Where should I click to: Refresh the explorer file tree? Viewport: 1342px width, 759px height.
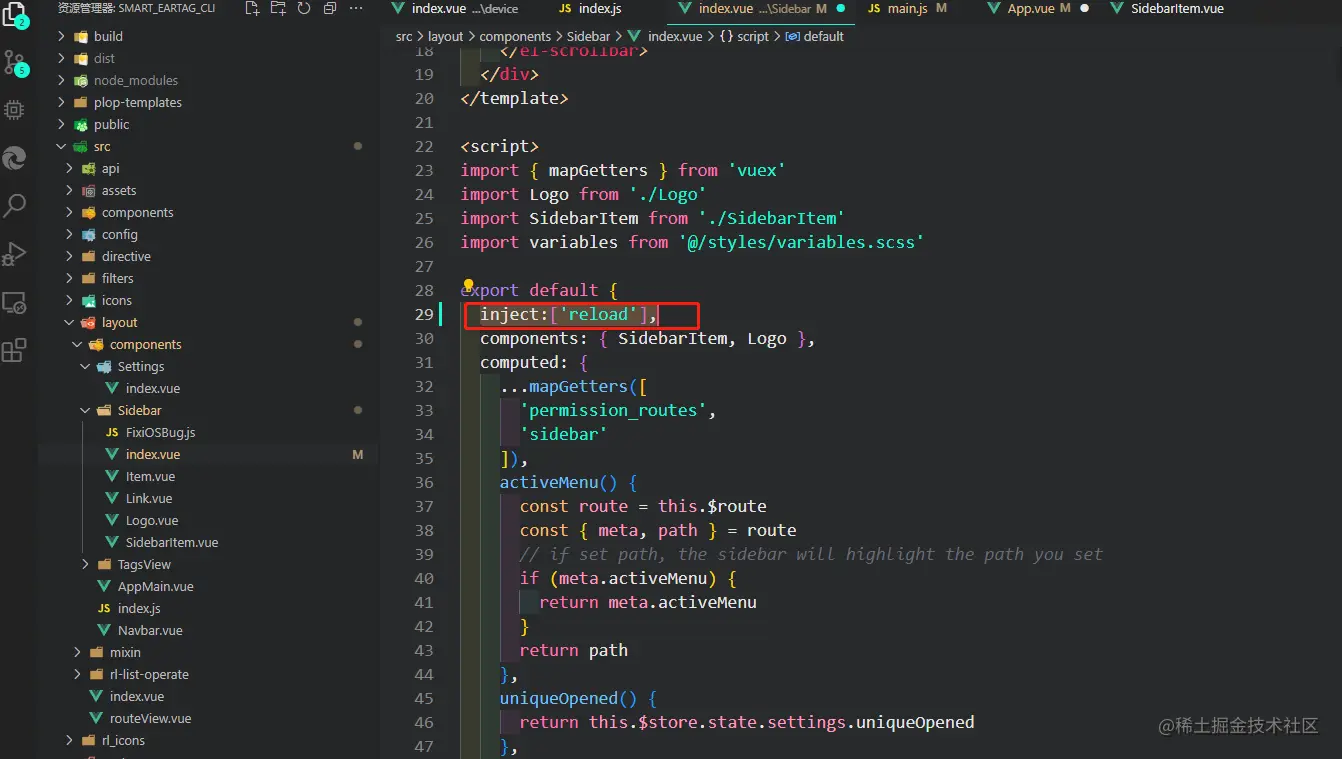click(x=303, y=8)
